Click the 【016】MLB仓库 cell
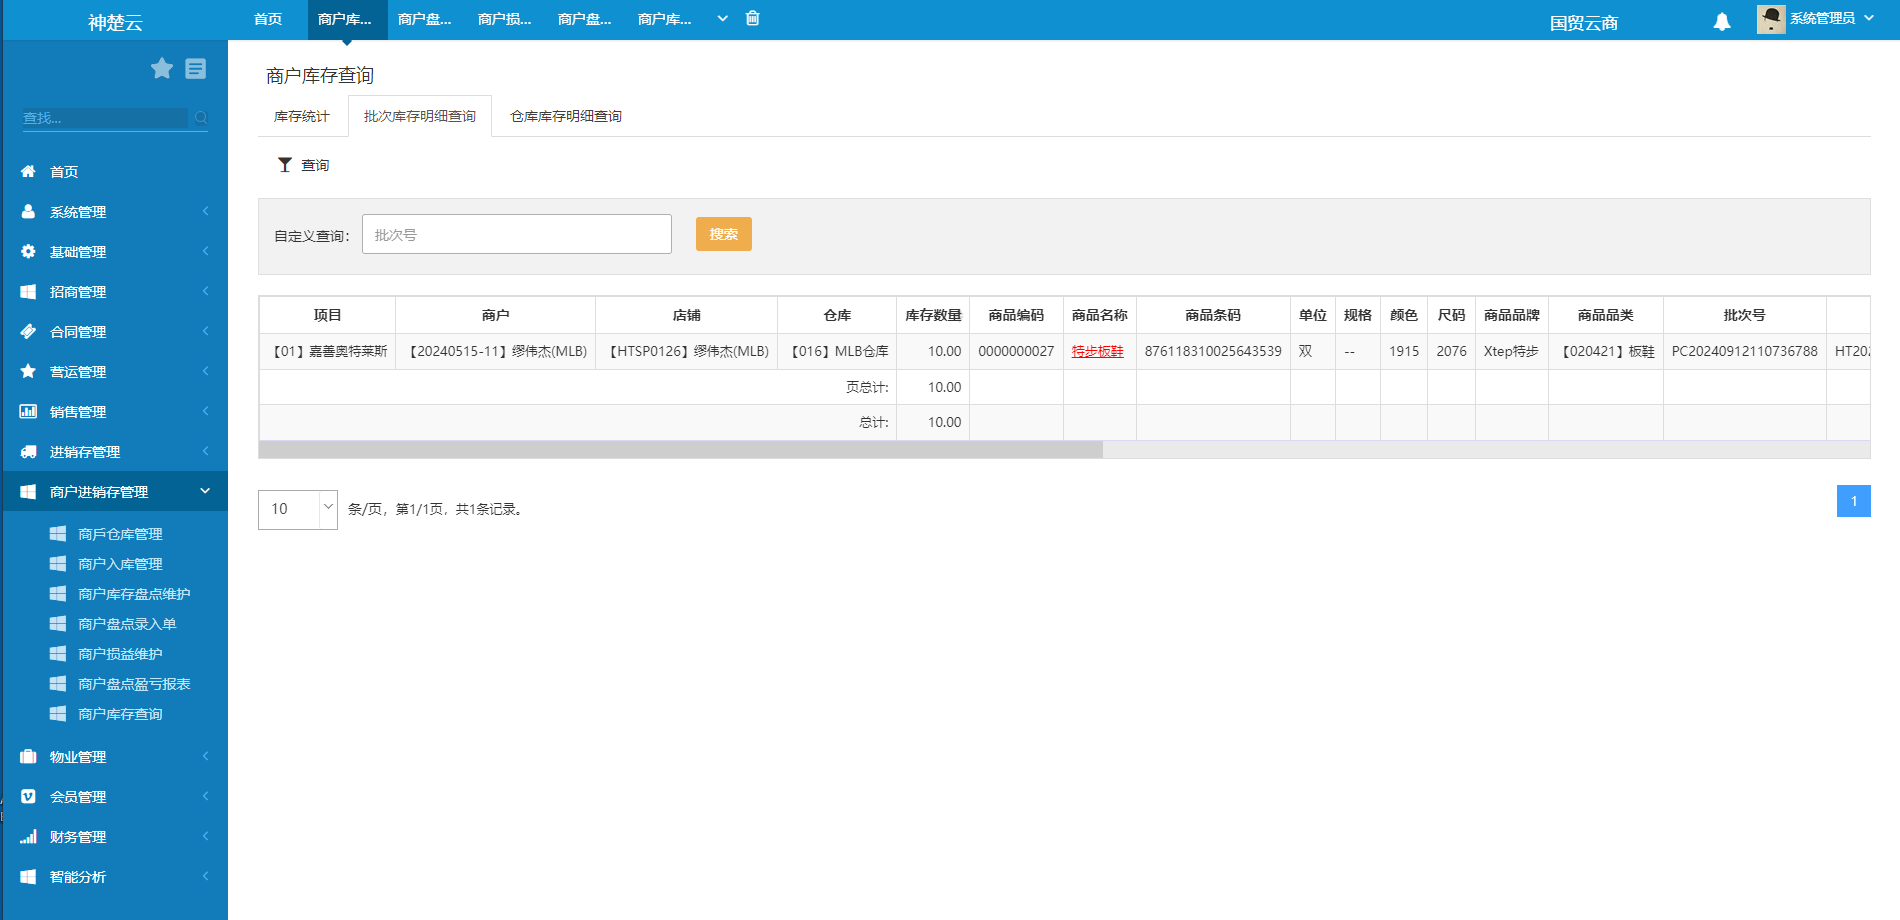The width and height of the screenshot is (1900, 920). pos(838,351)
